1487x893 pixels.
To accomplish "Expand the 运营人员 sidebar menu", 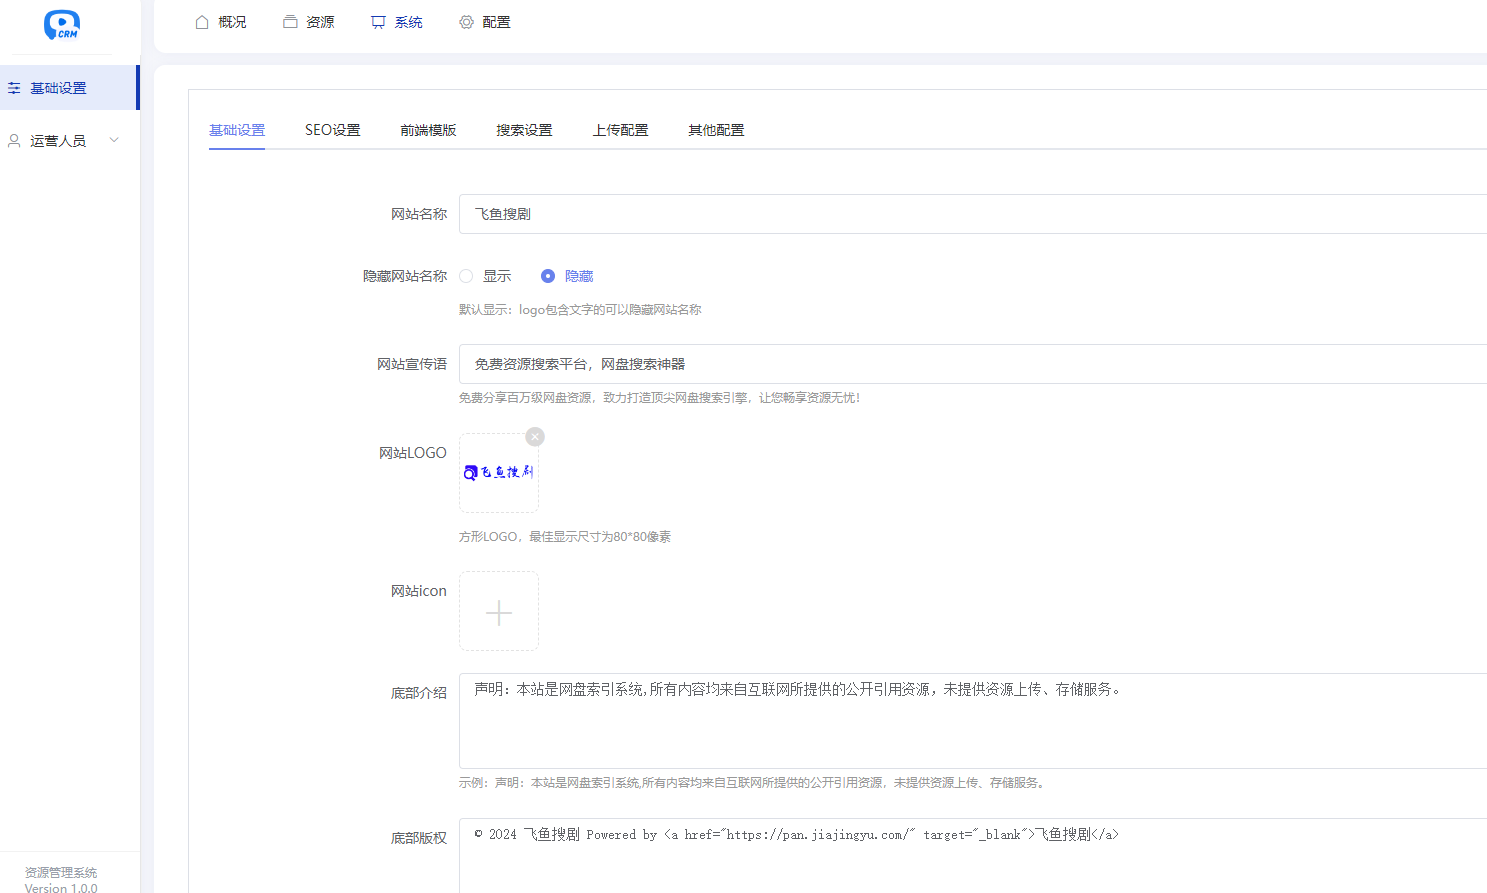I will [114, 140].
